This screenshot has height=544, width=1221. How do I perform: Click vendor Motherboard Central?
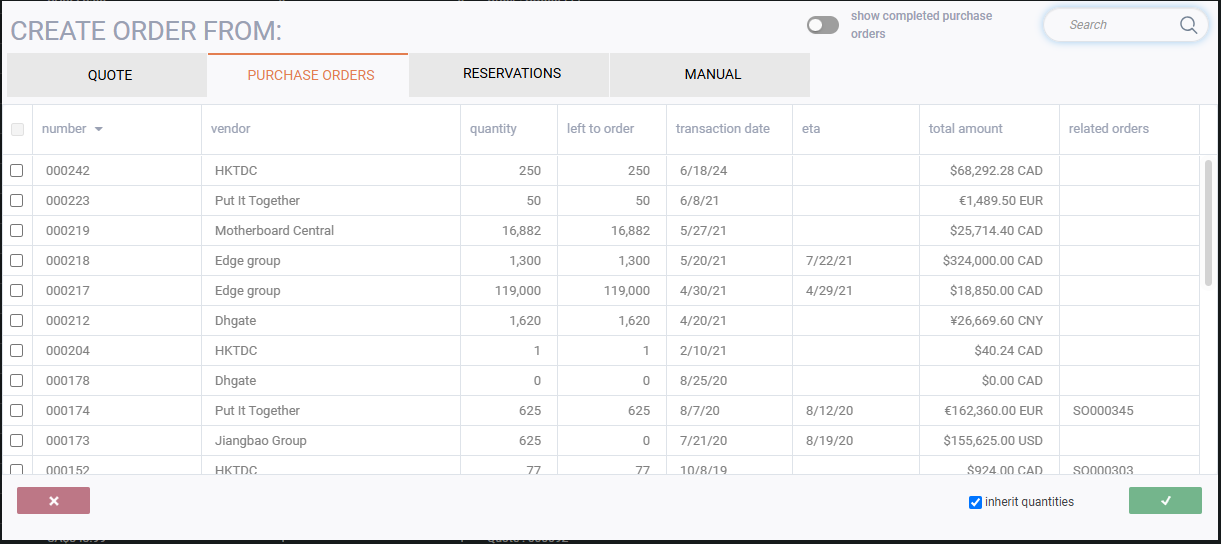tap(275, 231)
